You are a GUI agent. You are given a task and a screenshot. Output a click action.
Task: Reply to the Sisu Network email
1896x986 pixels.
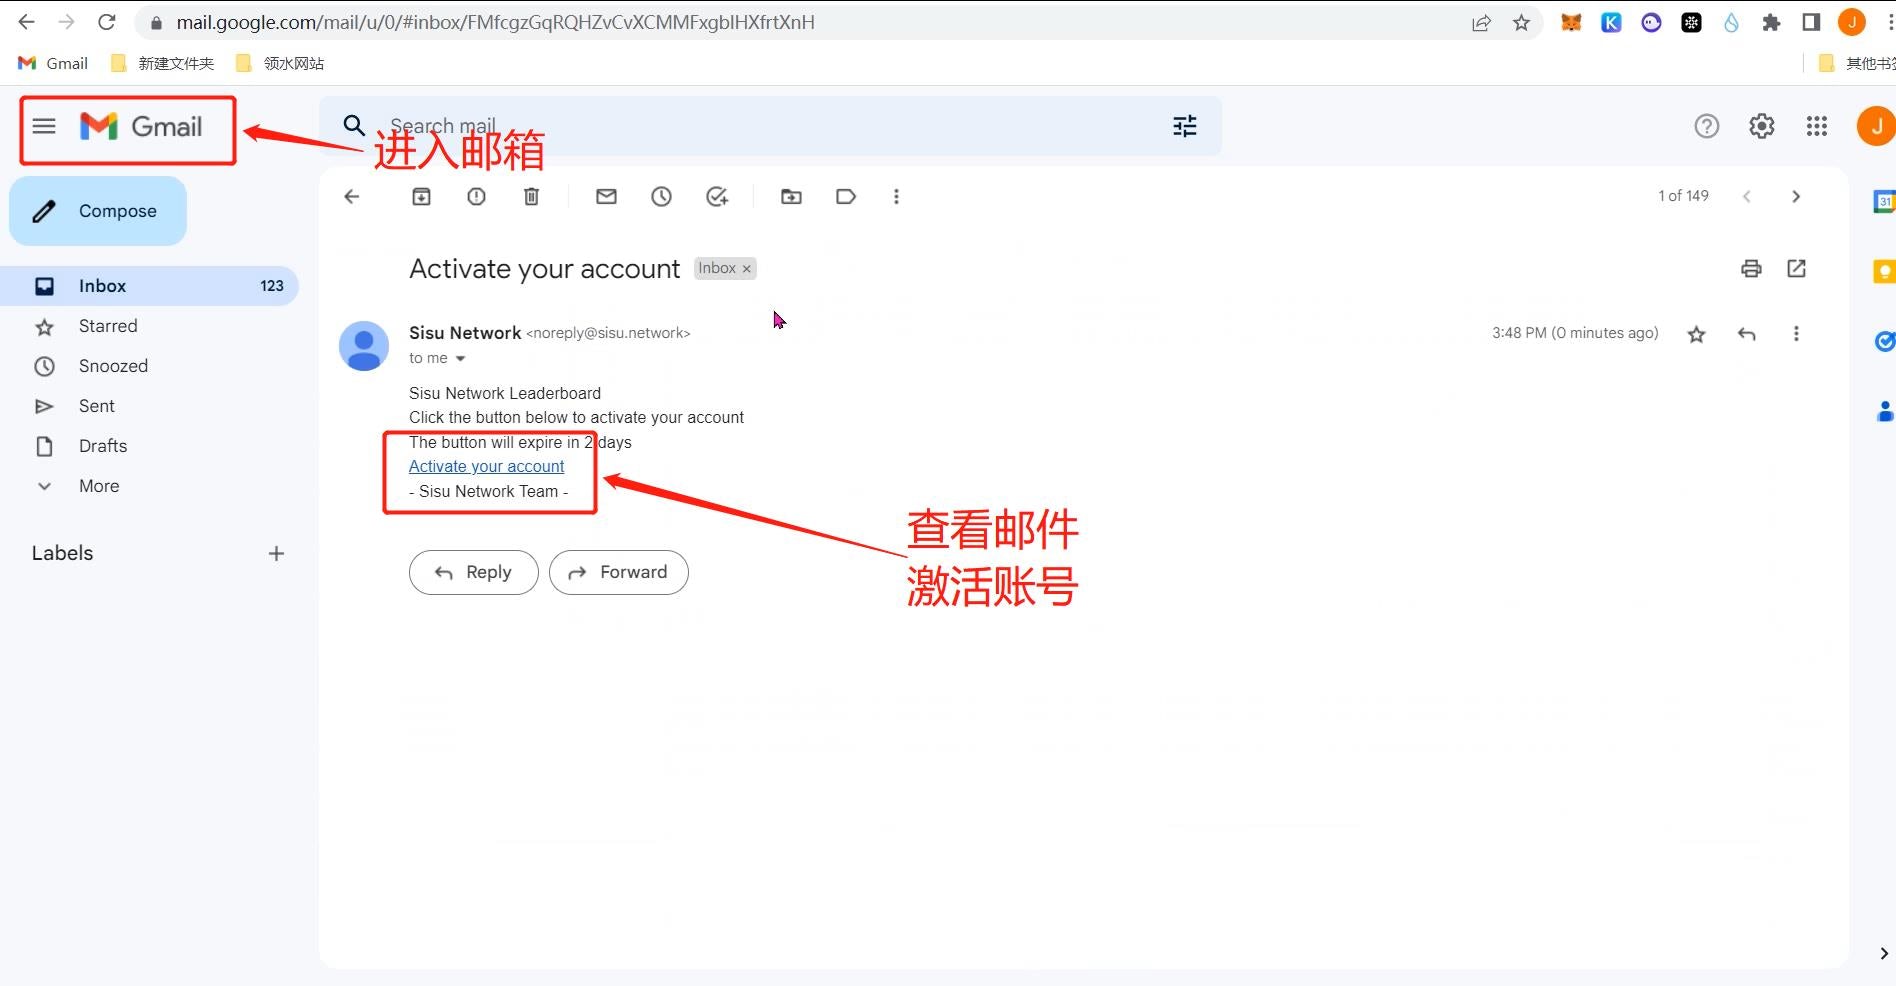[473, 572]
